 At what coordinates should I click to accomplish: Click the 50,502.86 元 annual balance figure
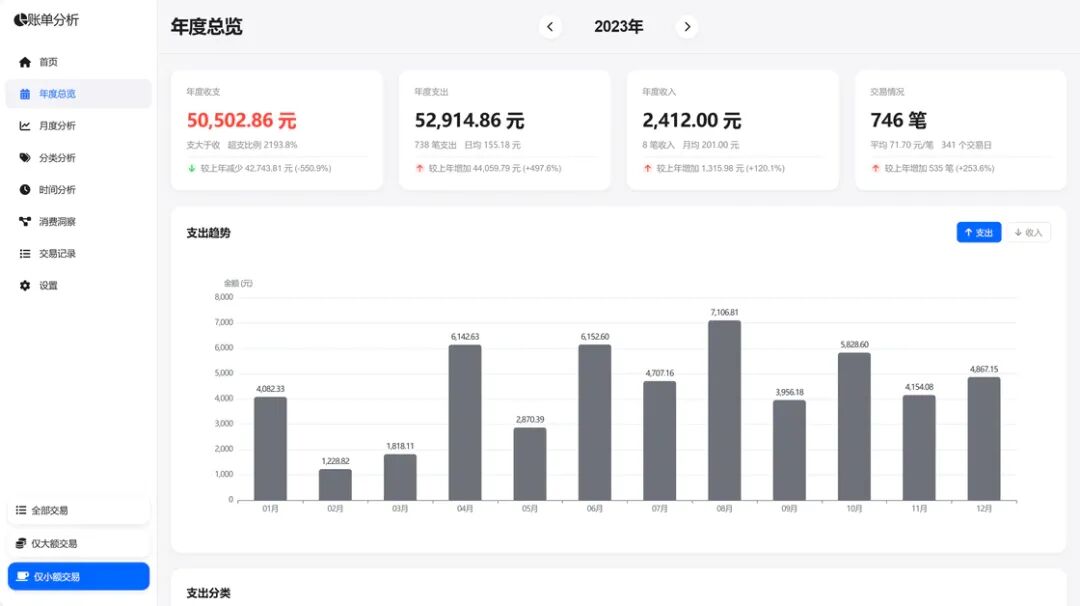(x=241, y=121)
